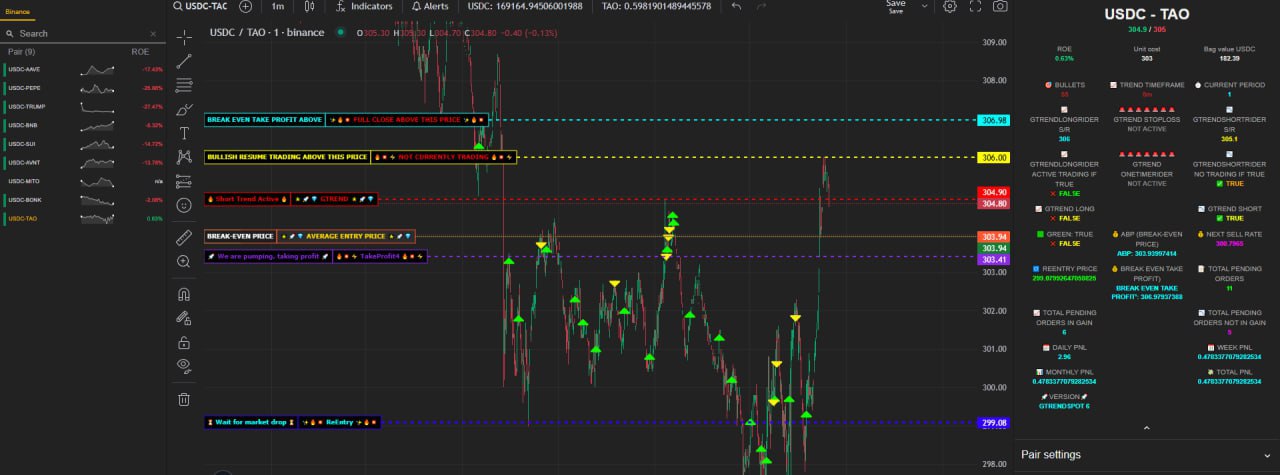
Task: Click the USDC - TAO panel heading
Action: tap(1146, 14)
